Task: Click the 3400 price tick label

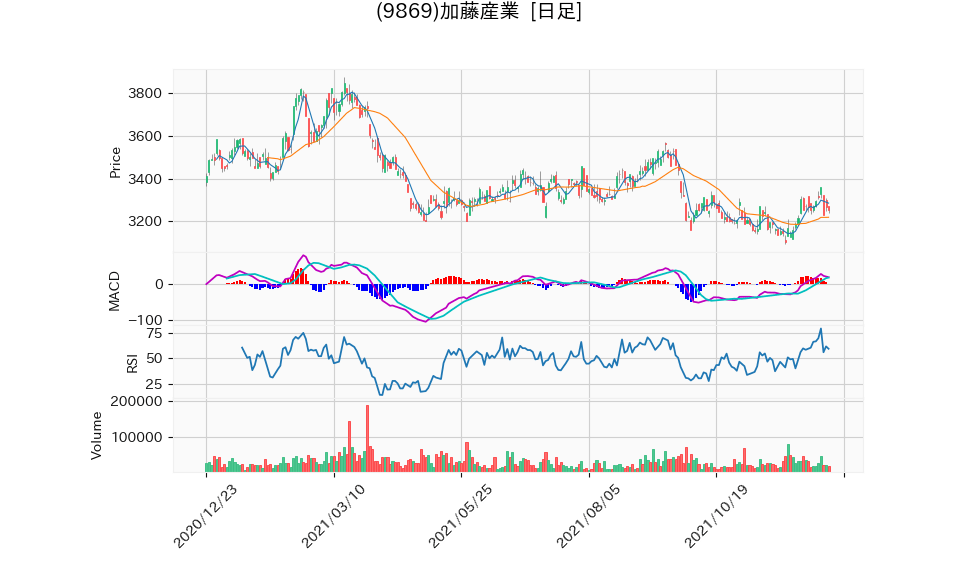Action: coord(145,179)
